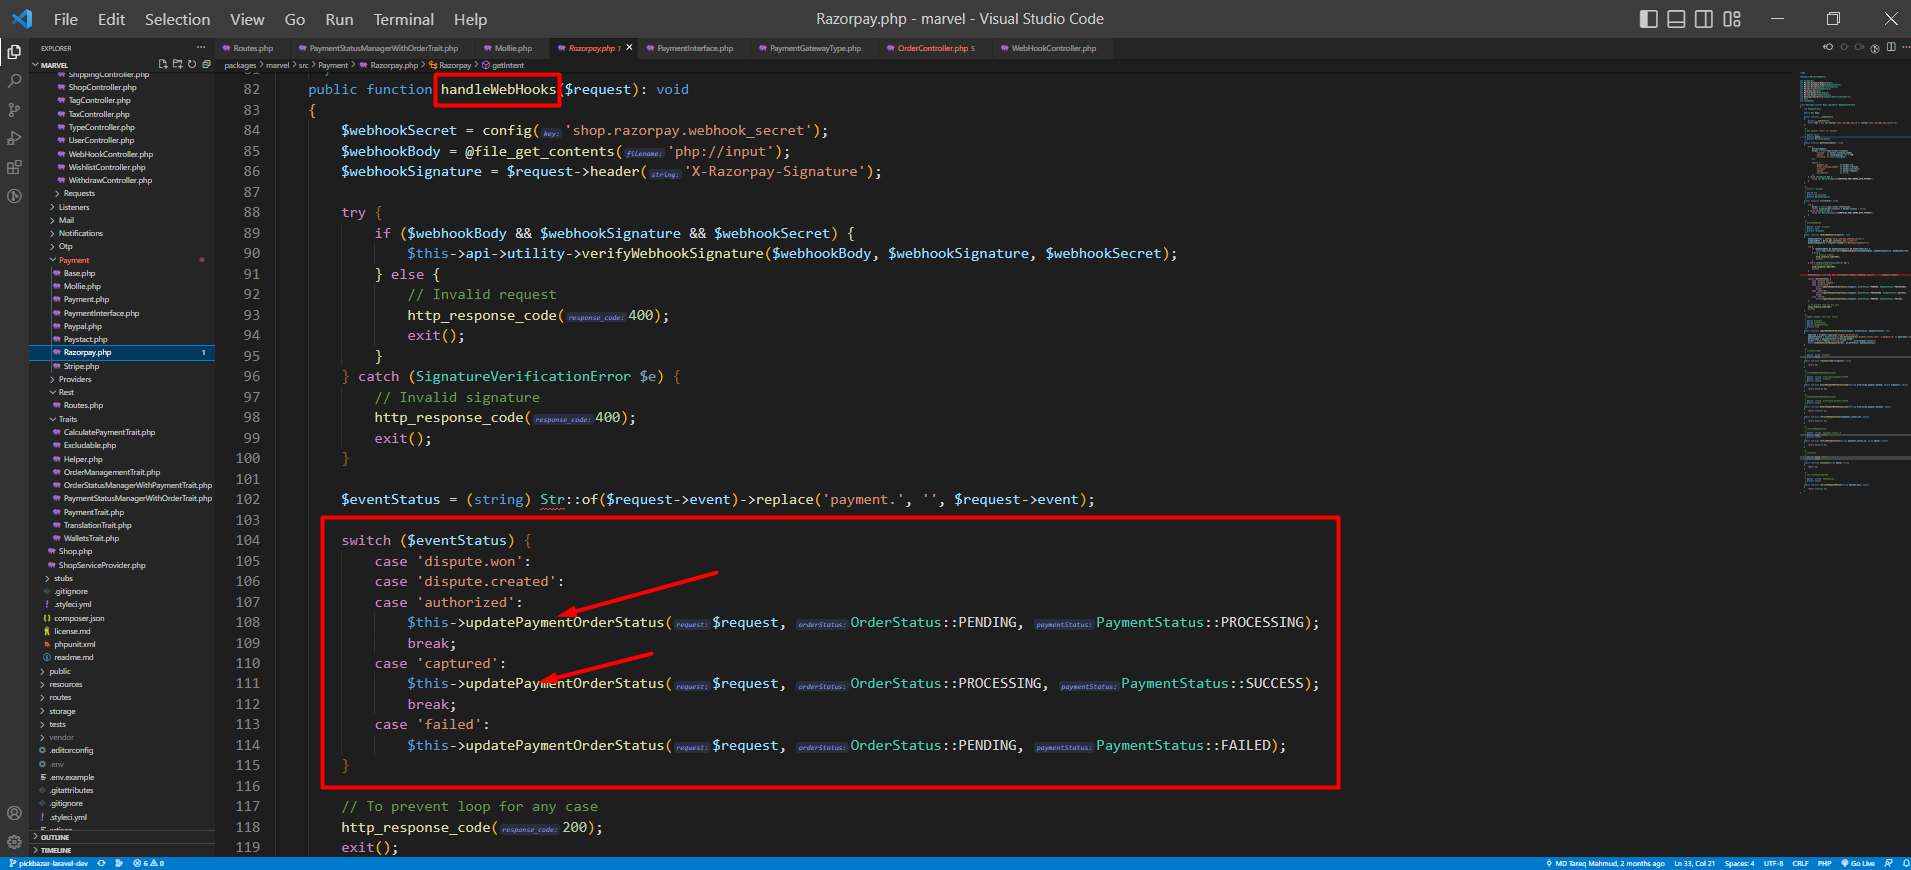Click MD Tareq Mahmud blame annotation in status bar
Screen dimensions: 1911x870
click(x=1605, y=863)
